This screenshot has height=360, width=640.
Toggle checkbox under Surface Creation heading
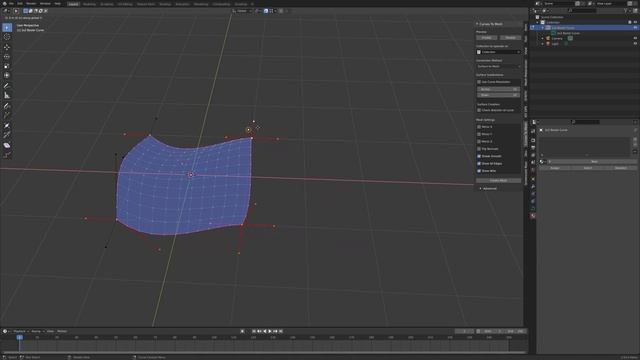tap(479, 110)
